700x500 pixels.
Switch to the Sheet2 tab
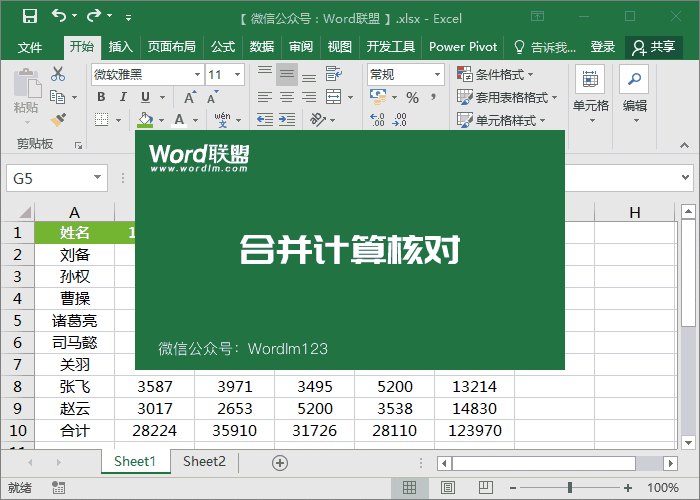tap(204, 461)
